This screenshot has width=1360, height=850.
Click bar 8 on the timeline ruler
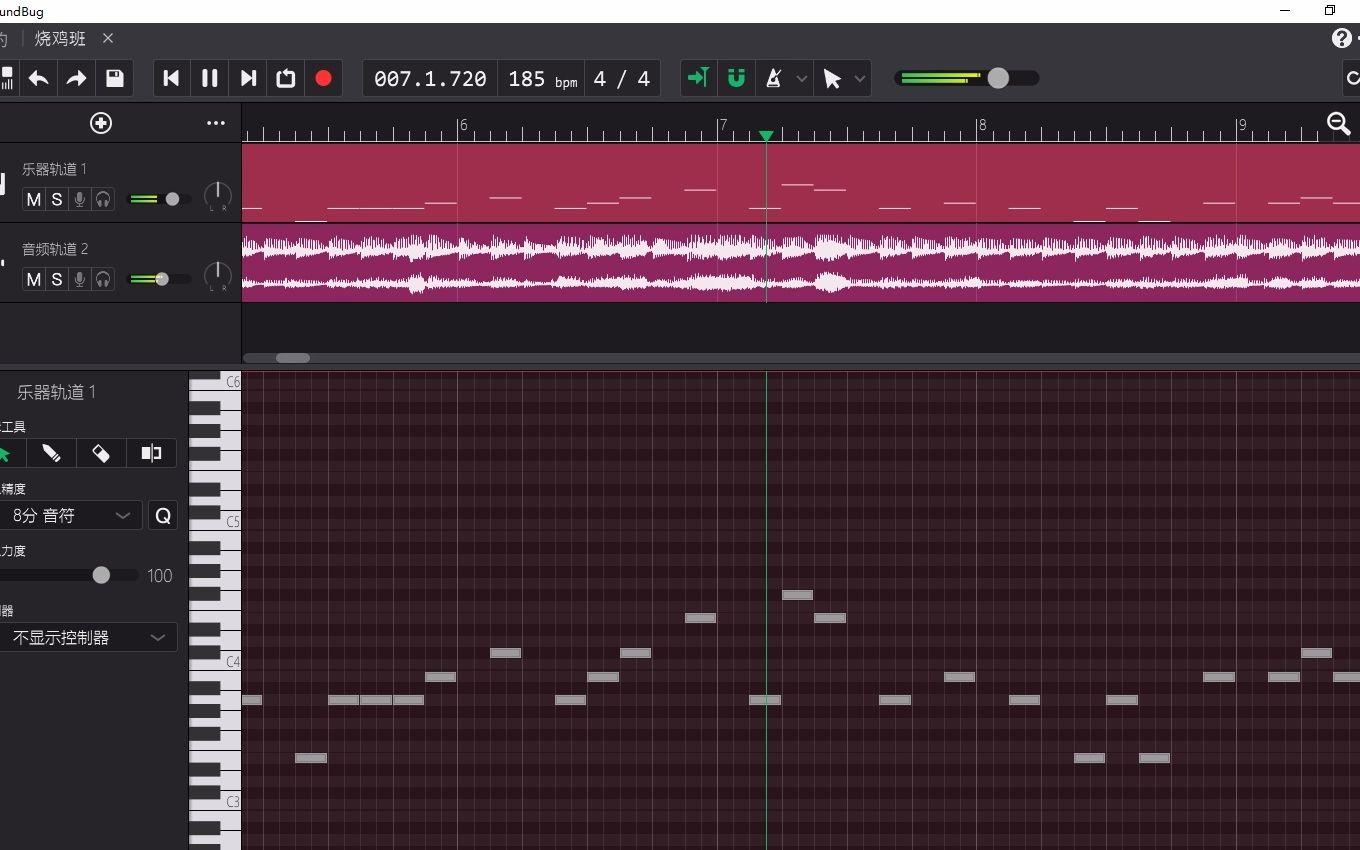(x=982, y=125)
